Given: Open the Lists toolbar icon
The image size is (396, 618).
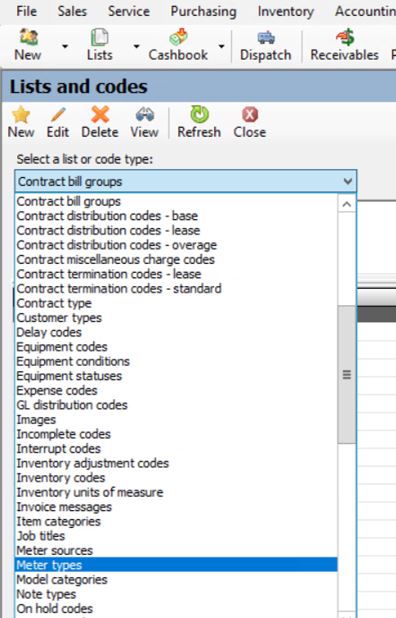Looking at the screenshot, I should 100,37.
